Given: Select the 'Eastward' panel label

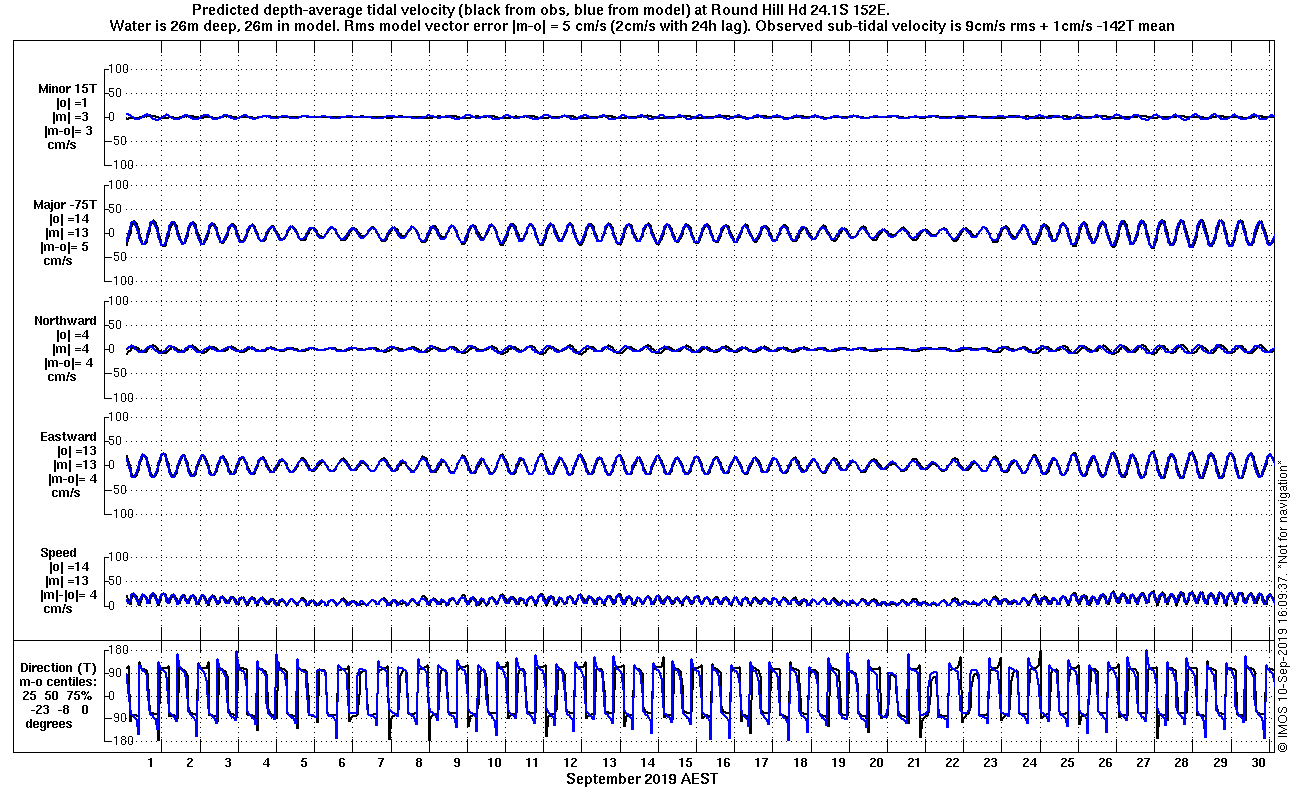Looking at the screenshot, I should coord(68,437).
